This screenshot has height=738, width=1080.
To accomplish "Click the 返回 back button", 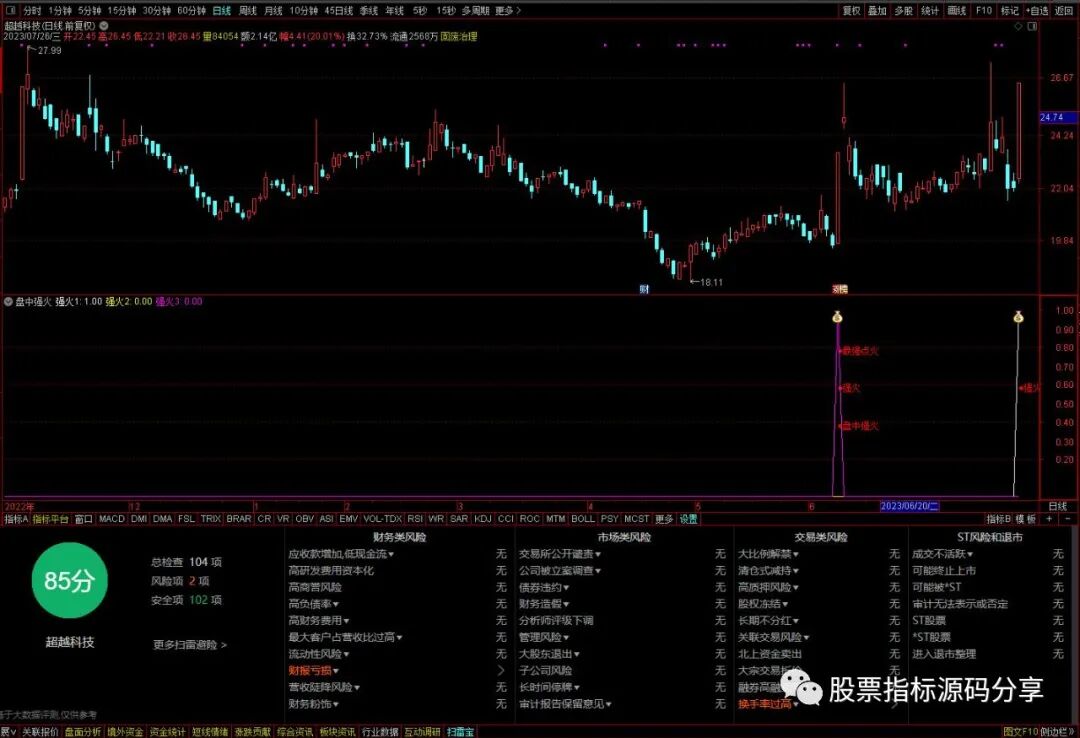I will click(x=1064, y=10).
